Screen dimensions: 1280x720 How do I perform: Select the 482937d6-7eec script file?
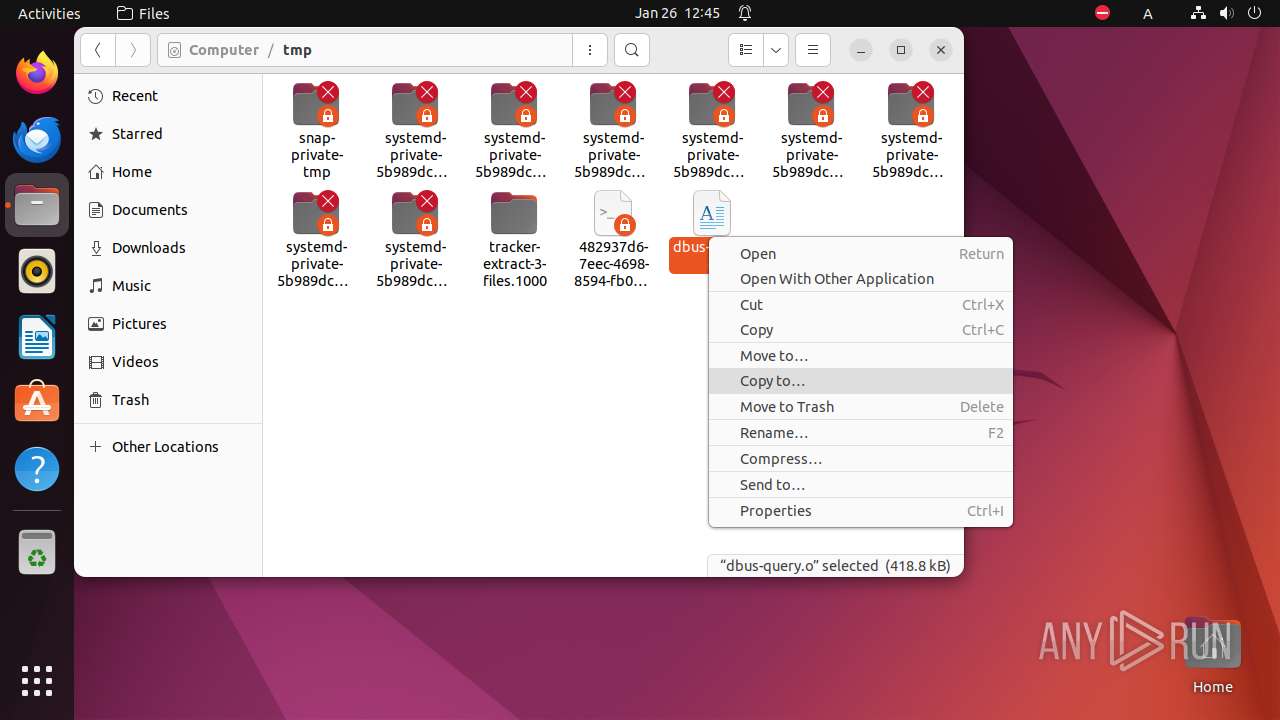click(612, 240)
